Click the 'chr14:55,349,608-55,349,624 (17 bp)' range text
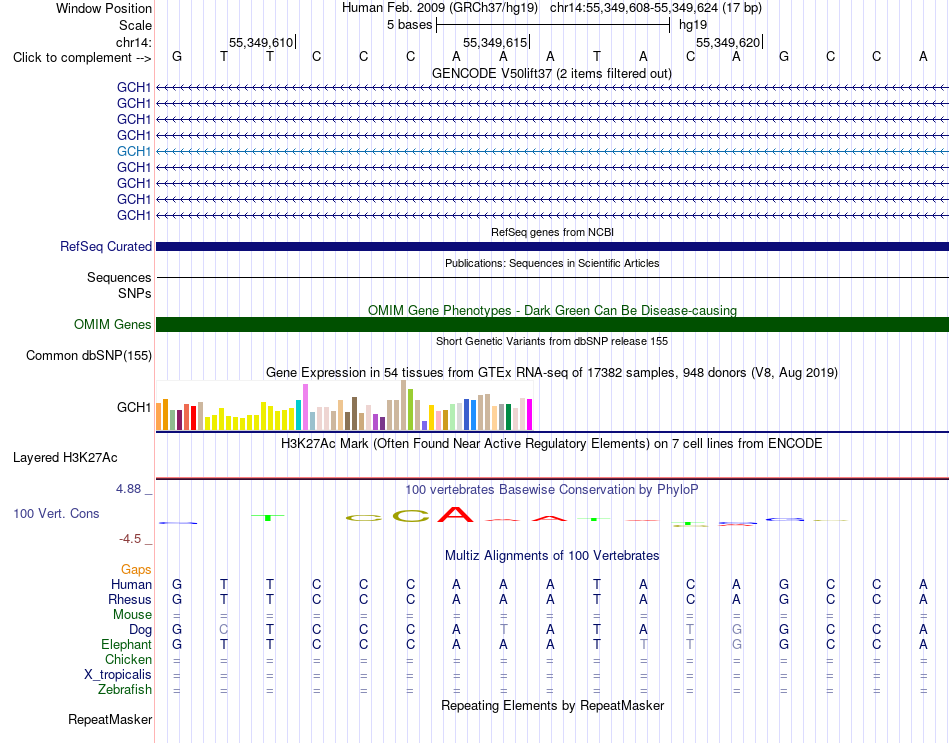Image resolution: width=950 pixels, height=743 pixels. (656, 8)
